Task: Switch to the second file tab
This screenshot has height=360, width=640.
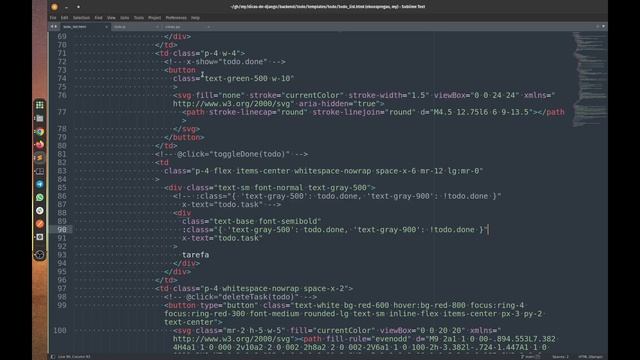Action: (136, 27)
